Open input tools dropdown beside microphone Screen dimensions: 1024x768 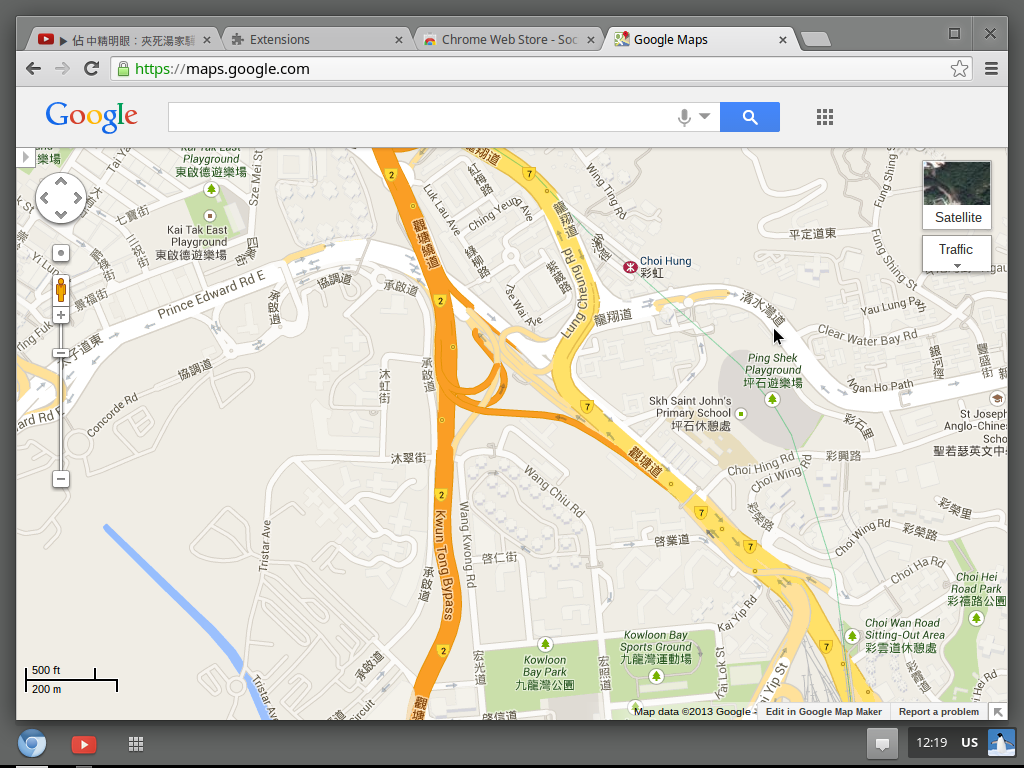click(705, 117)
